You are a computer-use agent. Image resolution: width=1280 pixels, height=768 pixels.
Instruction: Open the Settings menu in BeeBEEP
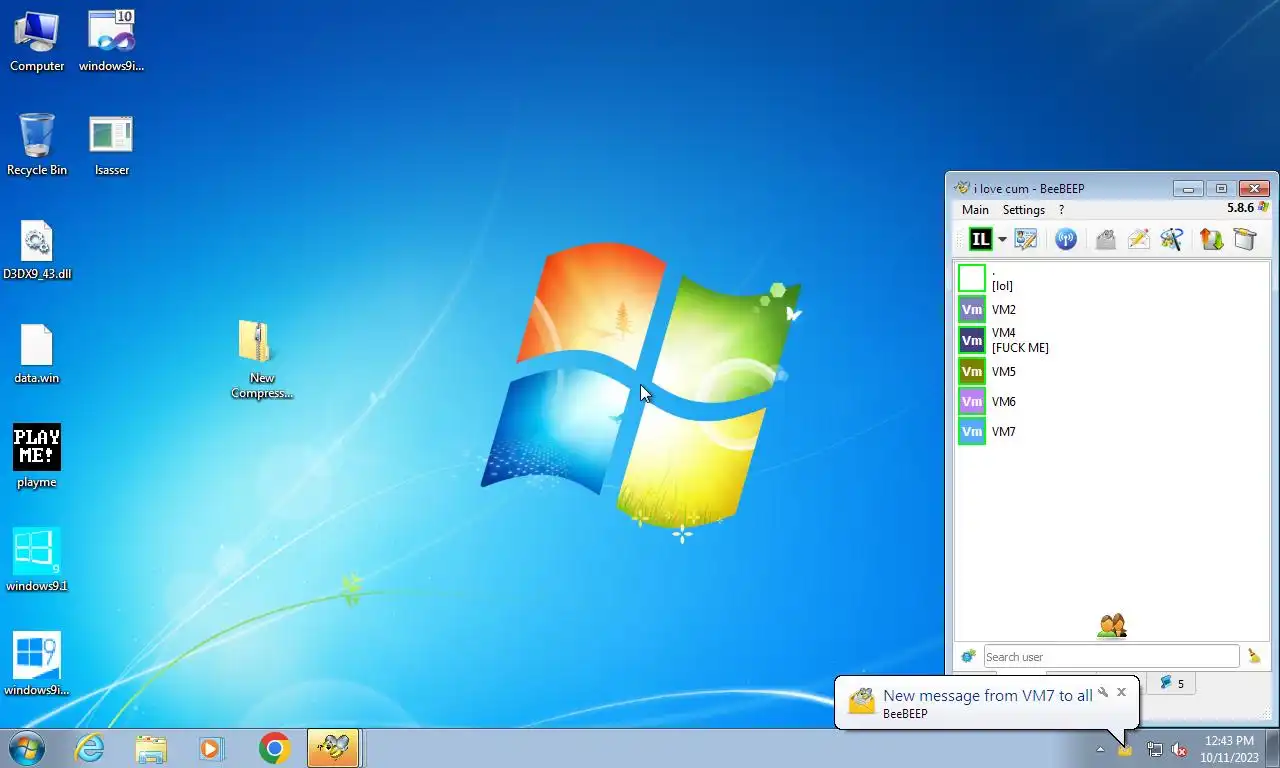(x=1024, y=210)
